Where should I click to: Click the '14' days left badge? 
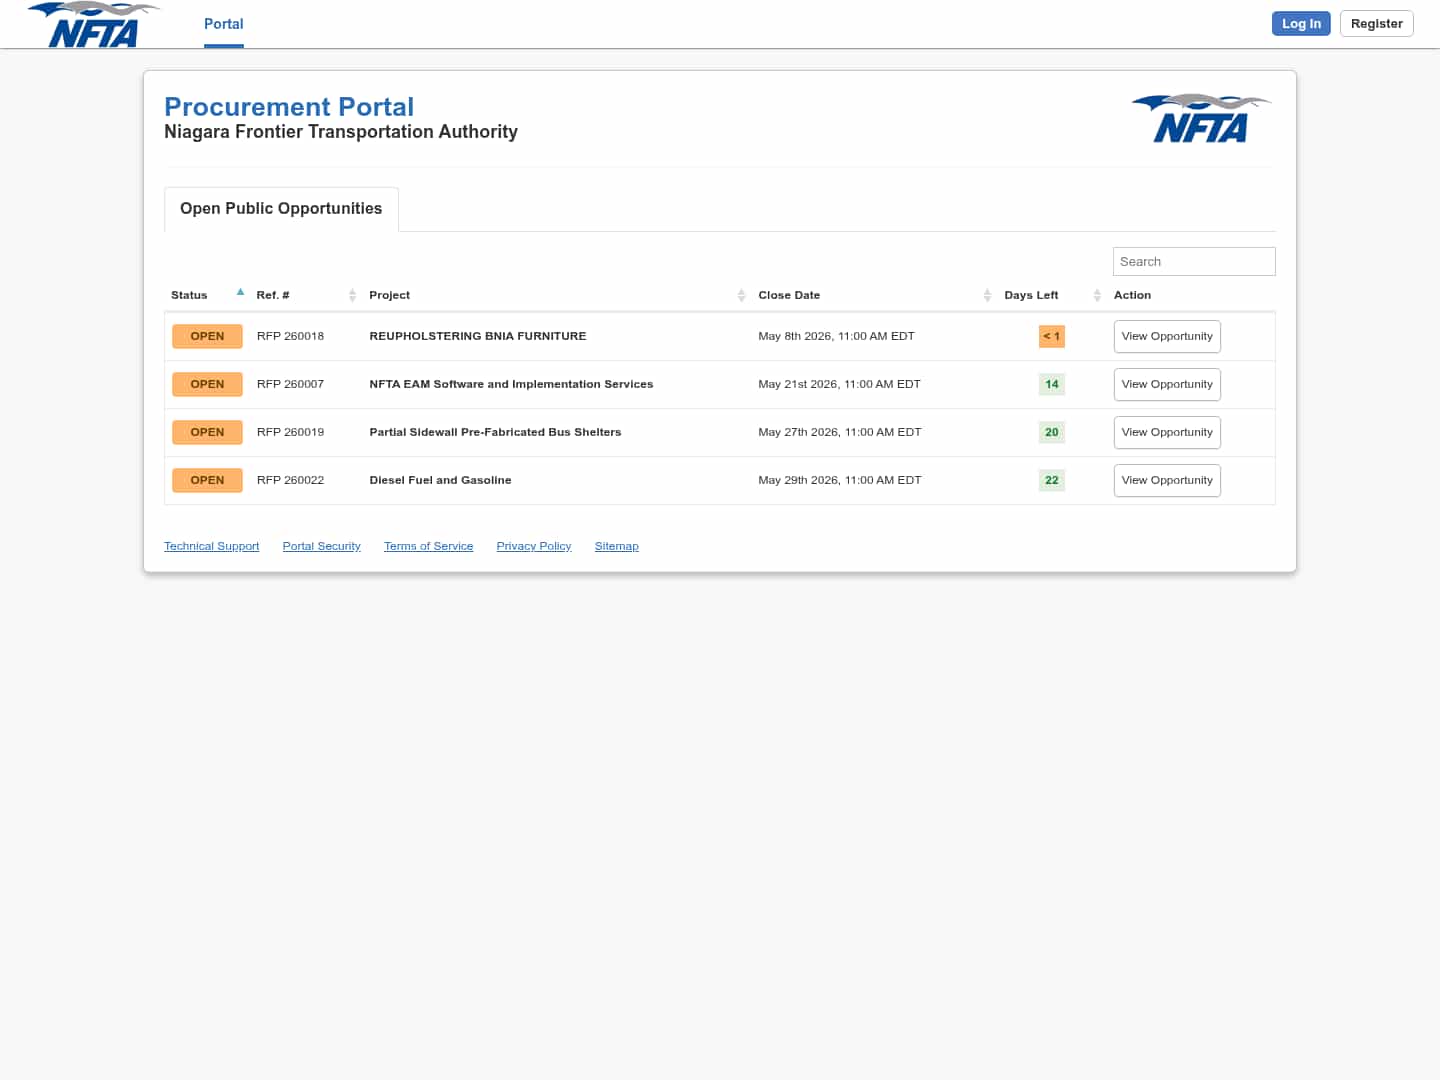[x=1052, y=385]
